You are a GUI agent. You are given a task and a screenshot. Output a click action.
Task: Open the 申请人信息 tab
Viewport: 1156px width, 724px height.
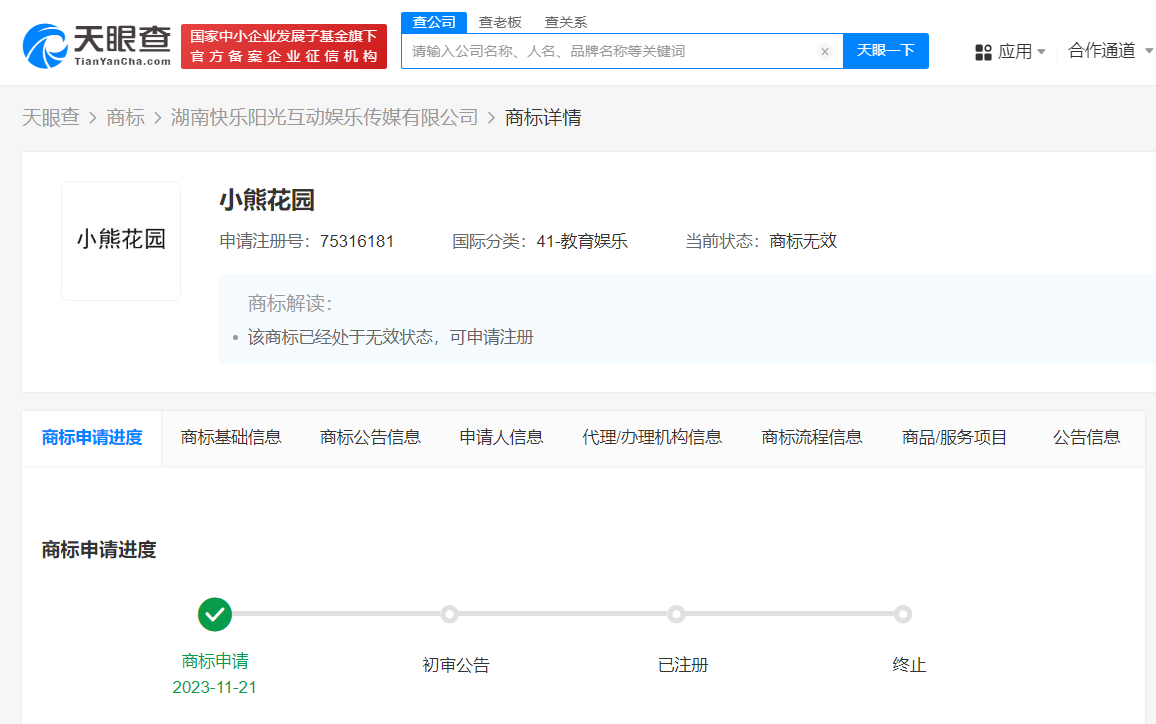coord(501,437)
